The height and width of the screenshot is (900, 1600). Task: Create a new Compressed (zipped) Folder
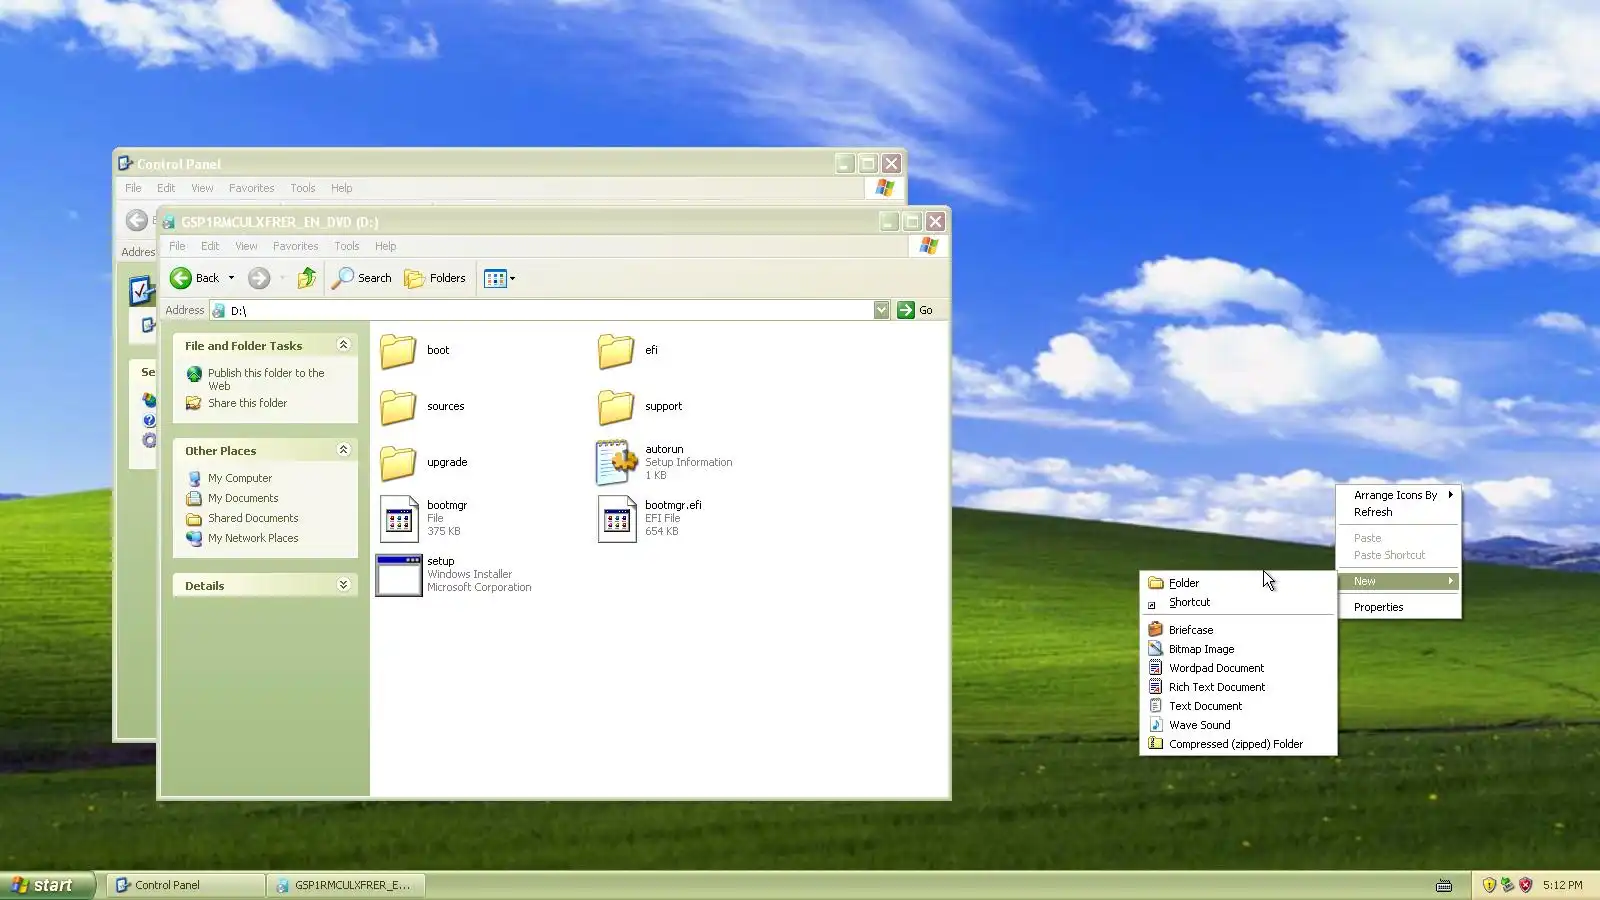pos(1238,744)
